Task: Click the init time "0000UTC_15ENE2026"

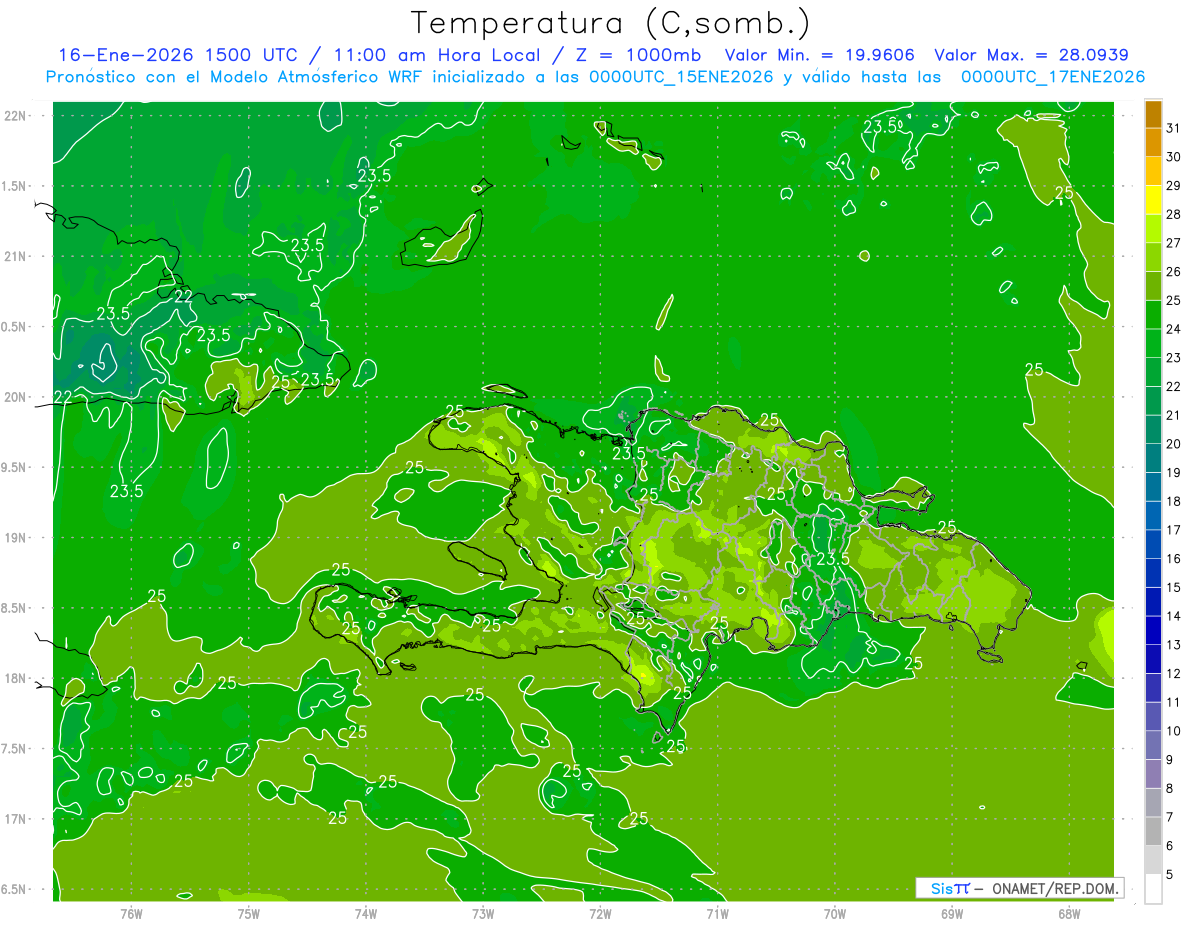Action: pyautogui.click(x=681, y=77)
